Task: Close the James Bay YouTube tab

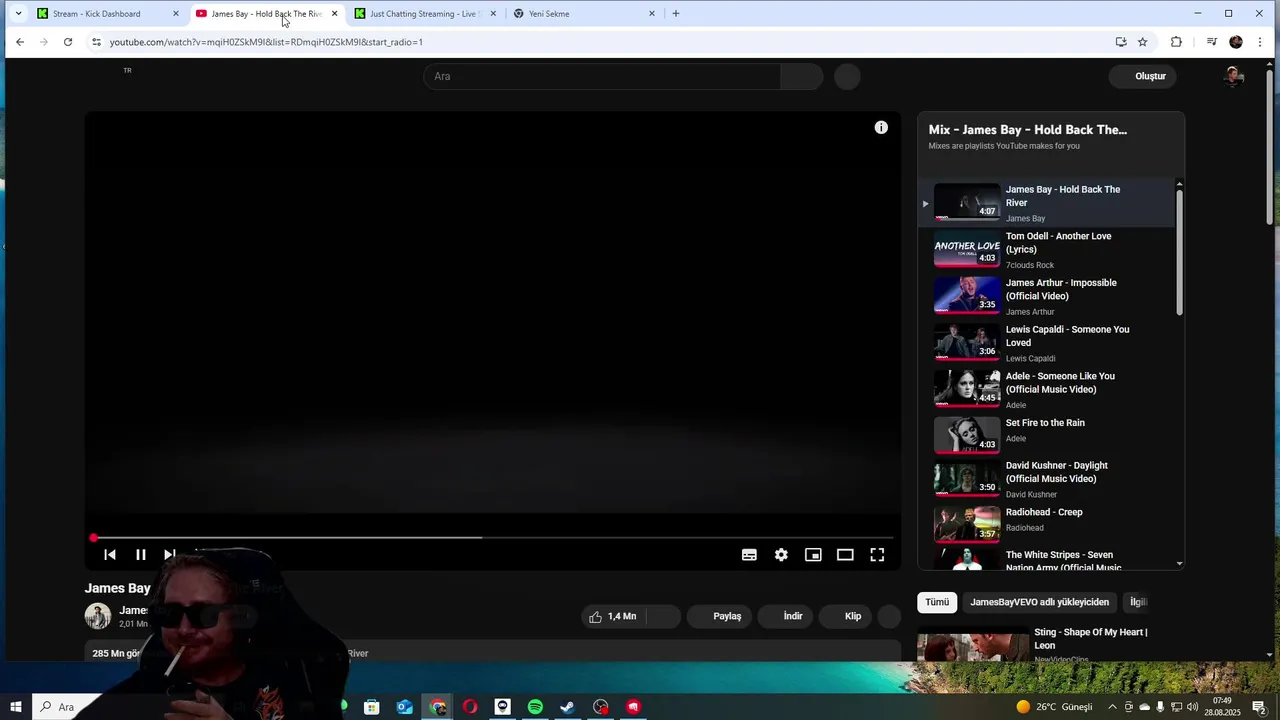Action: [334, 14]
